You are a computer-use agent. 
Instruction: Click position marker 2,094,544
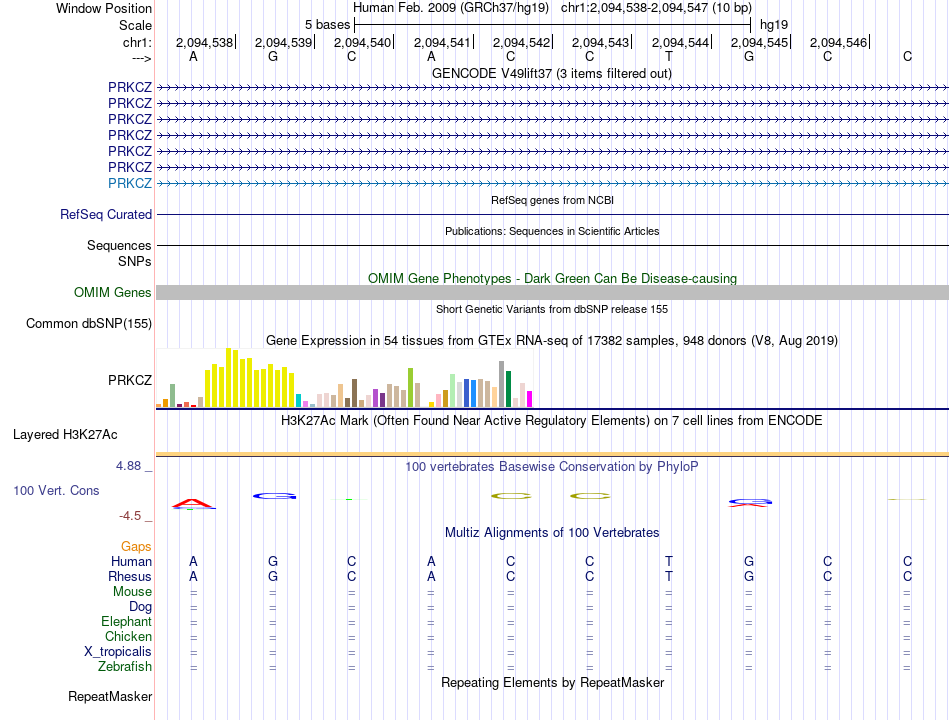point(681,42)
